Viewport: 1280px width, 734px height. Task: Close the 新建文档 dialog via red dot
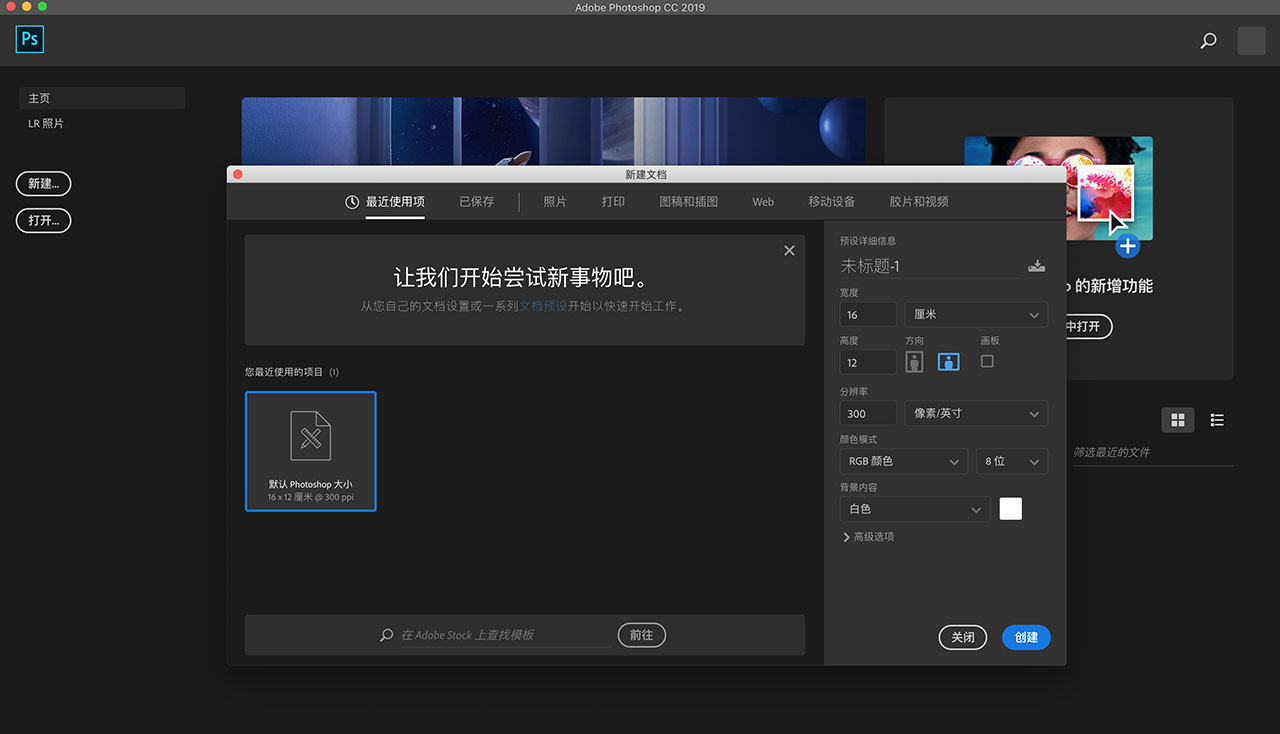238,174
